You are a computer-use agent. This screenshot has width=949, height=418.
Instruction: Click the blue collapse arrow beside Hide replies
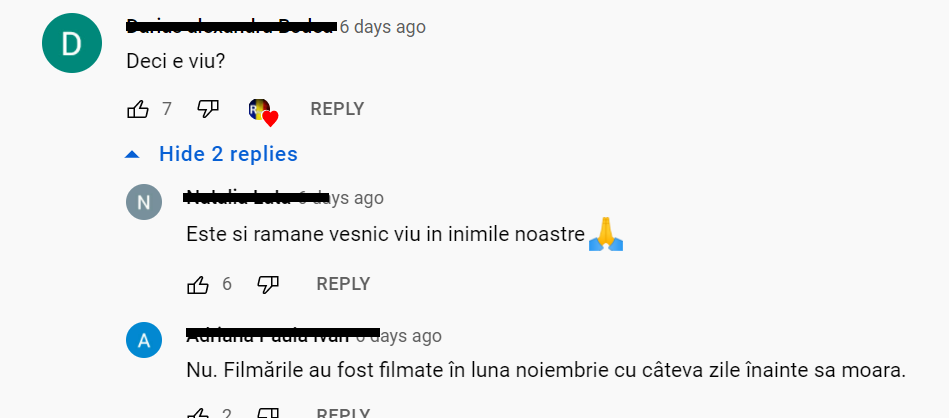[132, 155]
